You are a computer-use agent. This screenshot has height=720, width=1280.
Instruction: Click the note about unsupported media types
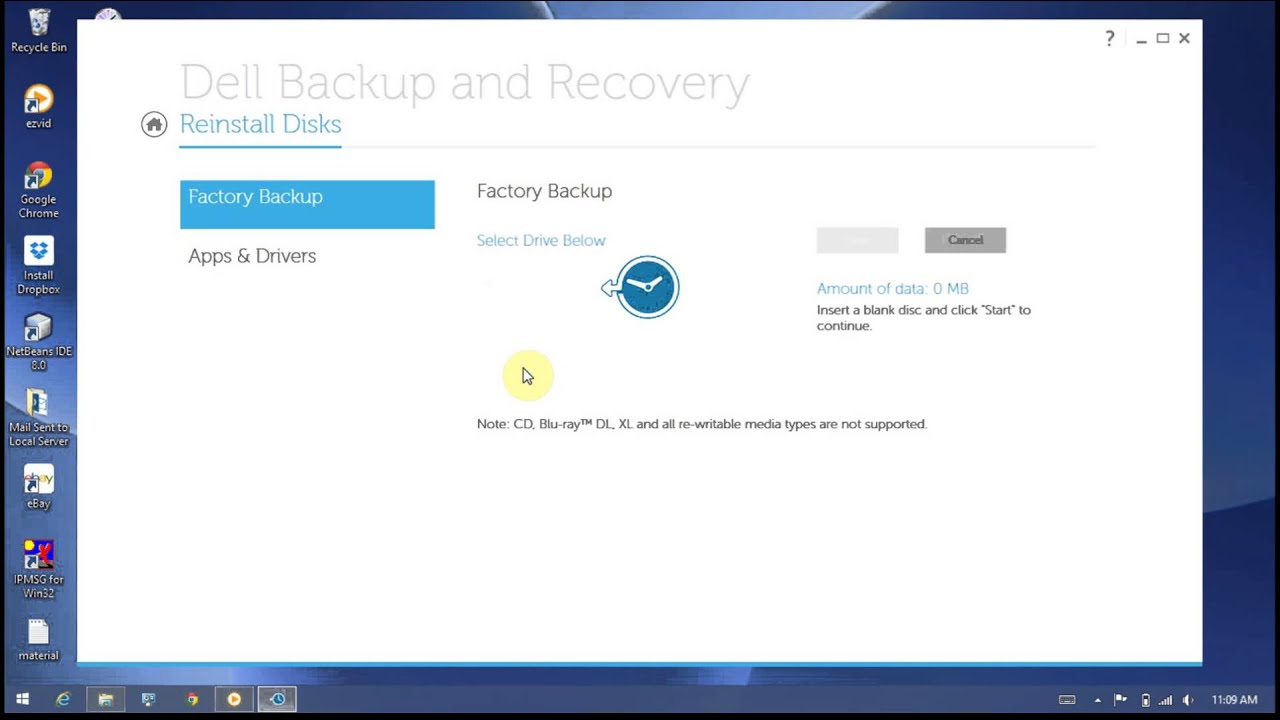702,424
